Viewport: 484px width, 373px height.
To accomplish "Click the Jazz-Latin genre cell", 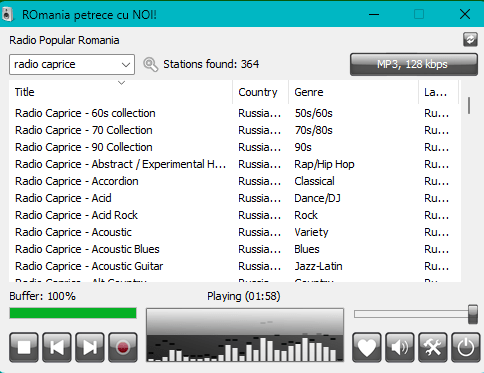I will click(x=318, y=266).
